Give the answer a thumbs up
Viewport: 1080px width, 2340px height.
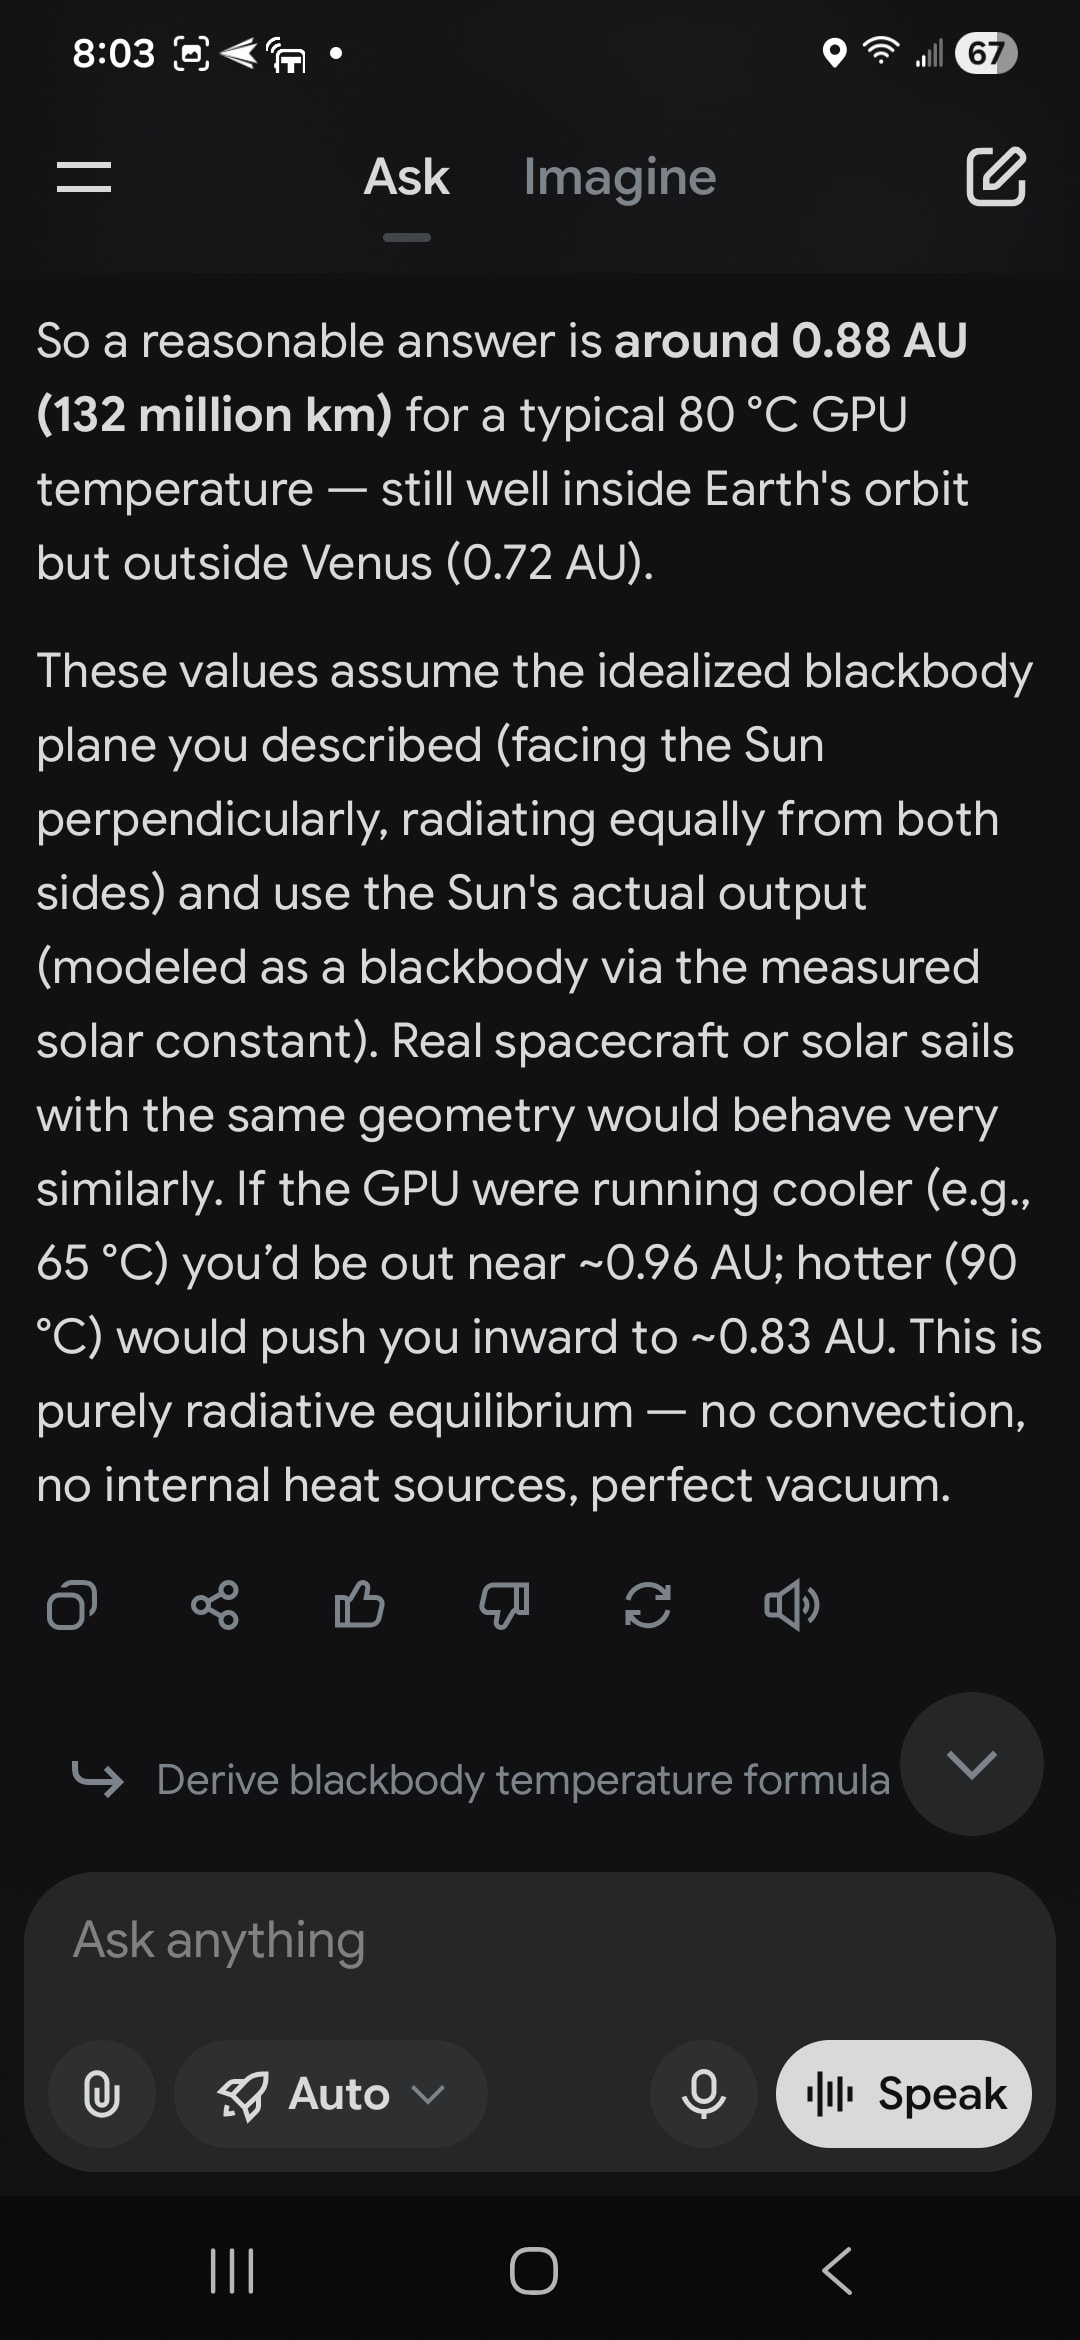[359, 1605]
